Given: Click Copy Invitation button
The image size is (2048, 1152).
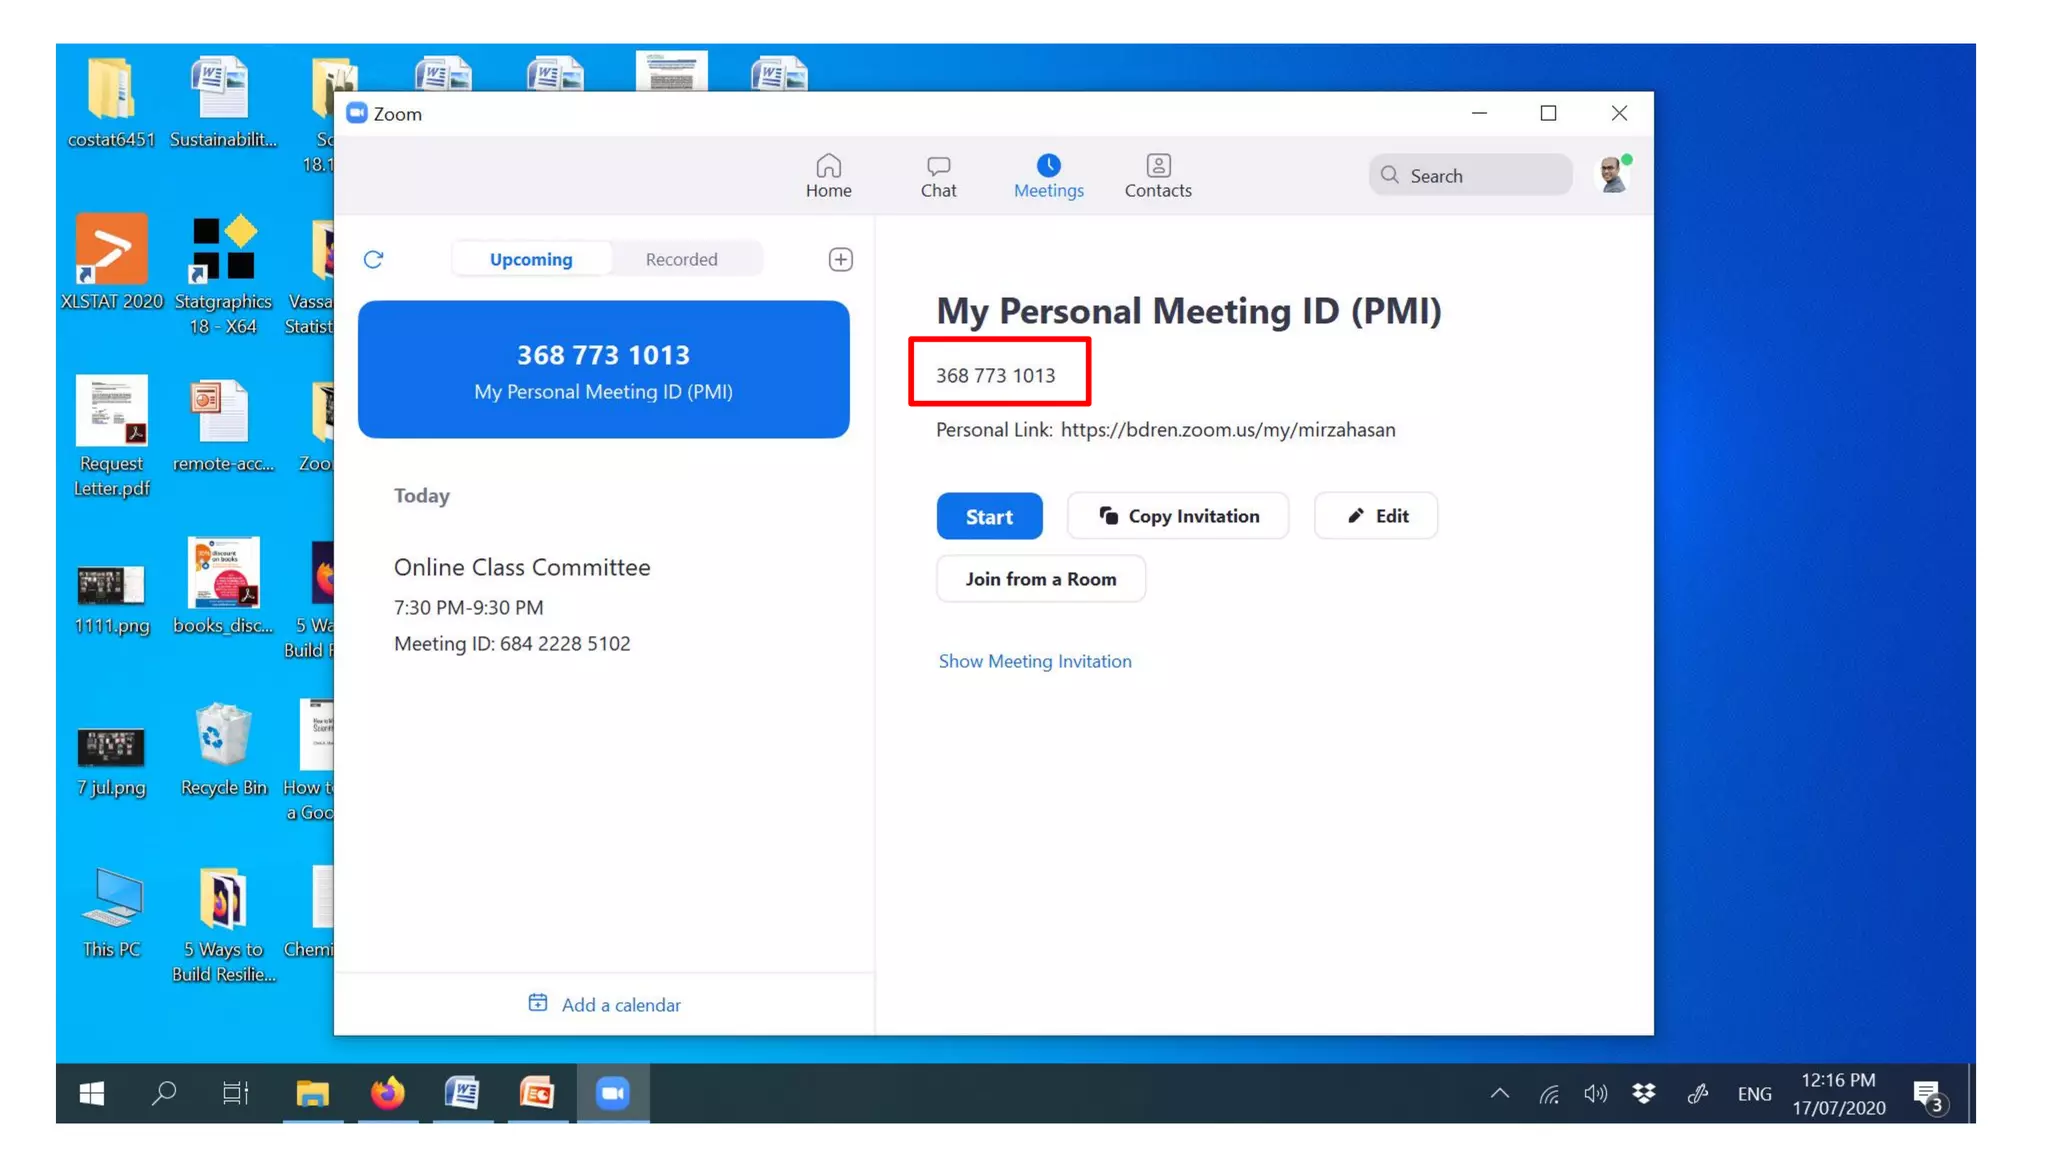Looking at the screenshot, I should pyautogui.click(x=1177, y=516).
